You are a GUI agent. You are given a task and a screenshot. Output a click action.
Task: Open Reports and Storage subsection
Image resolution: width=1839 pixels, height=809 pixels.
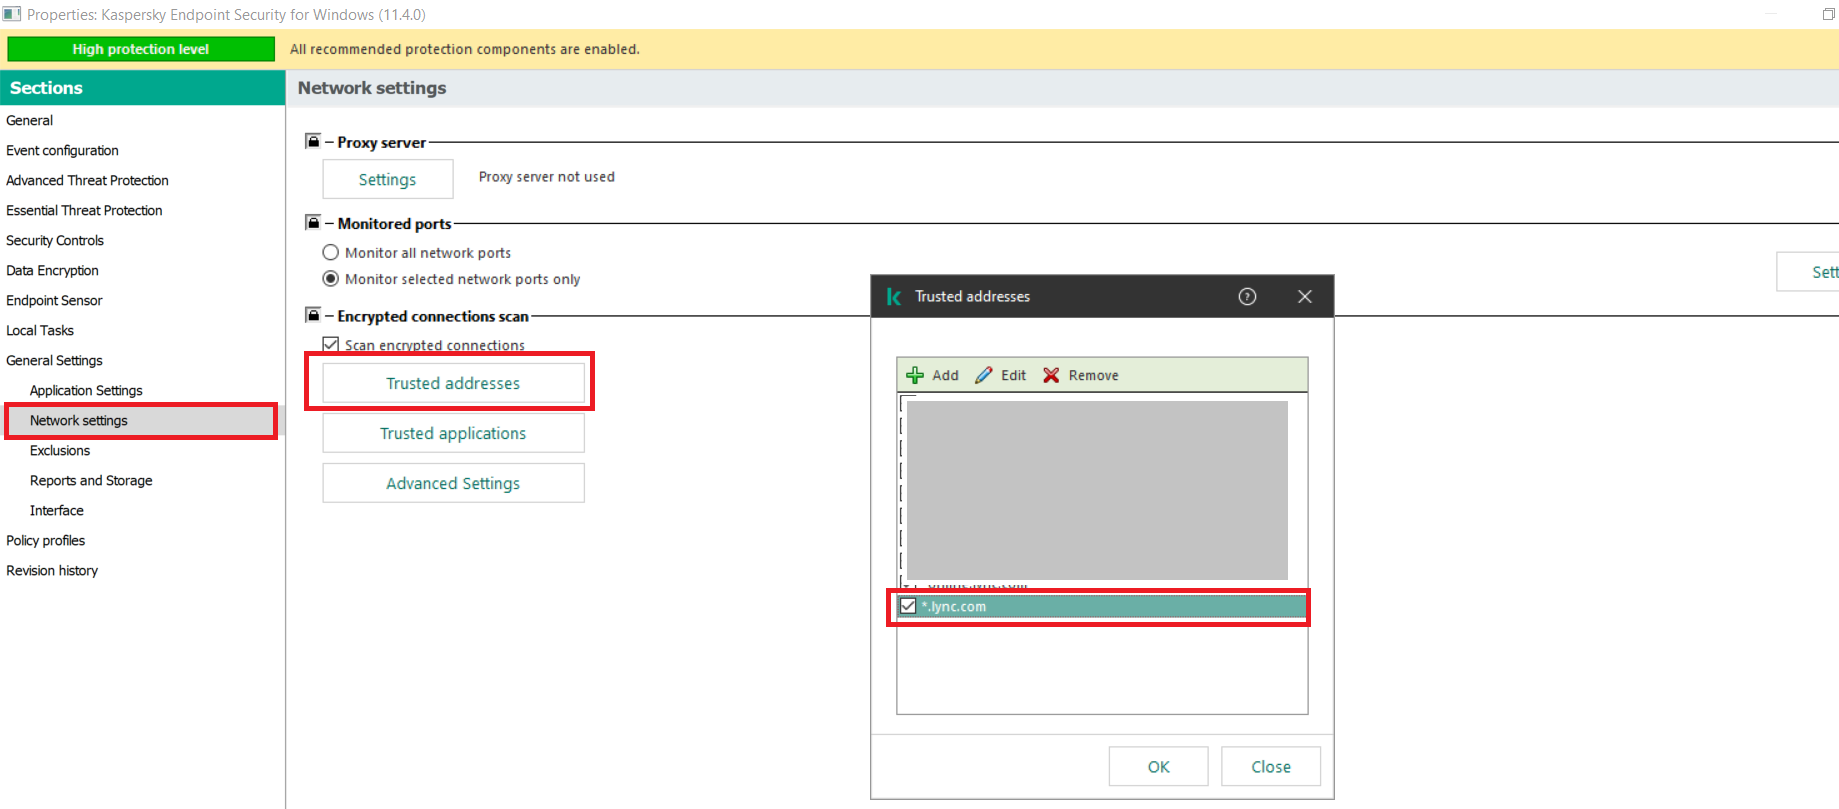91,480
